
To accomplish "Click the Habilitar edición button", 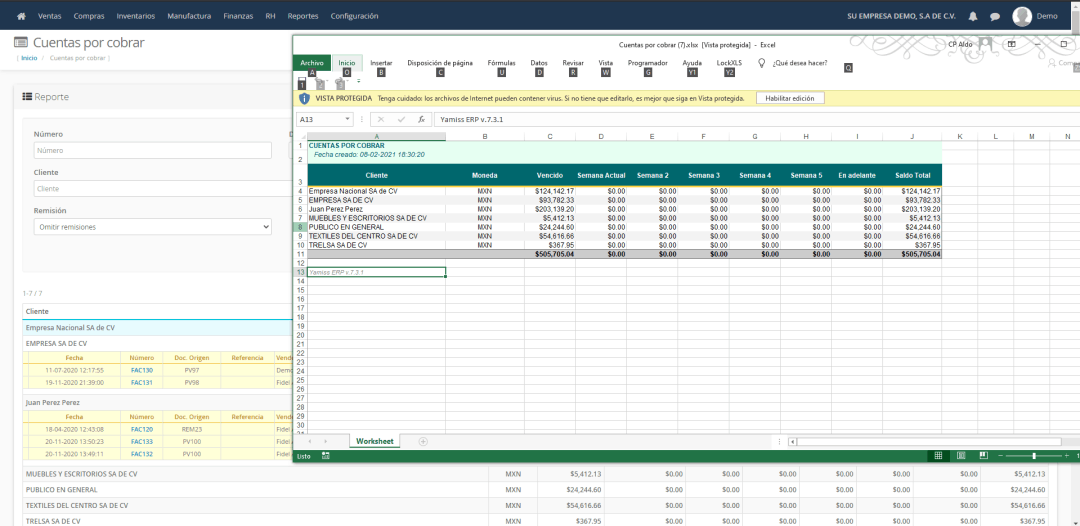I will [789, 98].
